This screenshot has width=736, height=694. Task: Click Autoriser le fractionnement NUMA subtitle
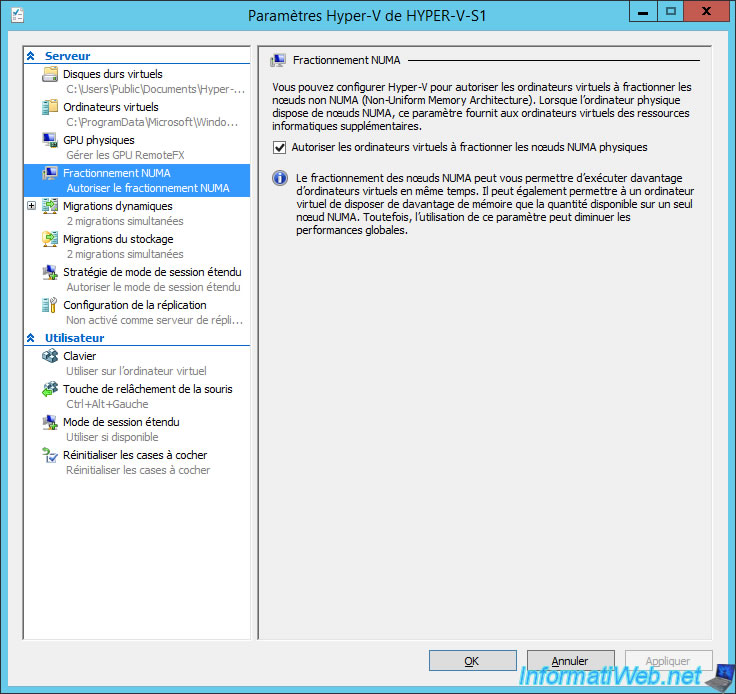(148, 188)
